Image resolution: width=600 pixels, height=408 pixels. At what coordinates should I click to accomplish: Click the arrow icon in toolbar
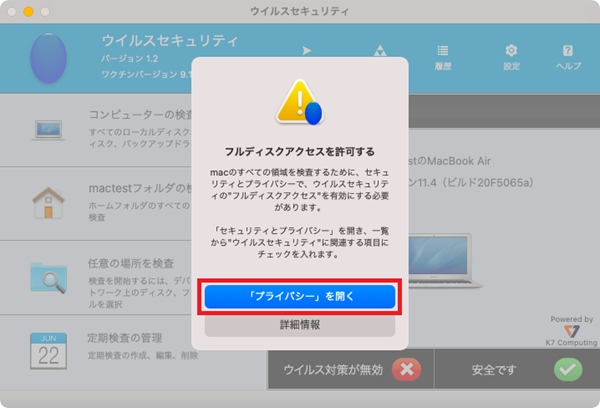click(x=307, y=51)
